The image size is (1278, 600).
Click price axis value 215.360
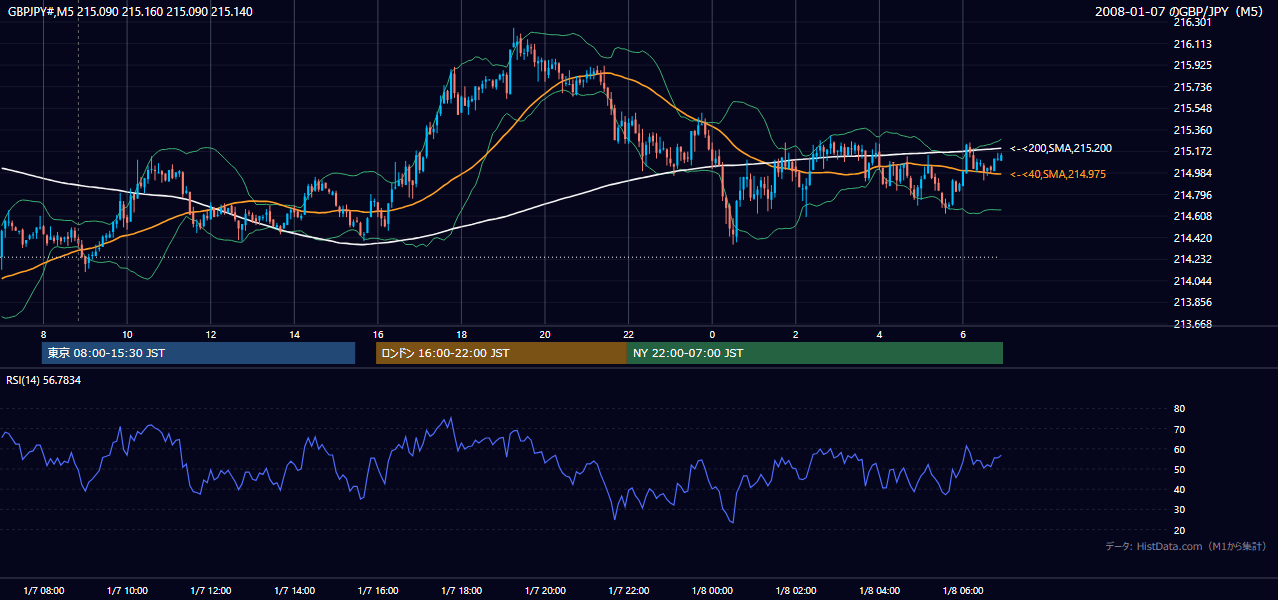pos(1192,130)
